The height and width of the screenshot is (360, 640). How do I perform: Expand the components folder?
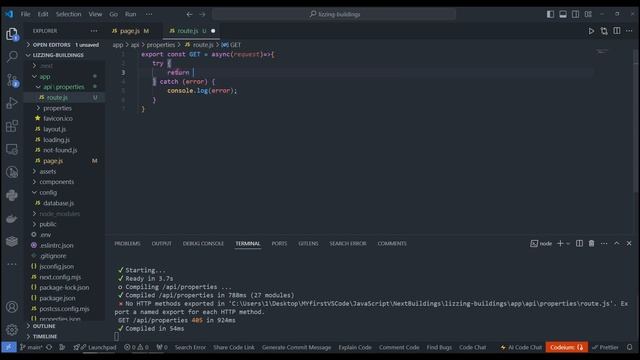63,182
